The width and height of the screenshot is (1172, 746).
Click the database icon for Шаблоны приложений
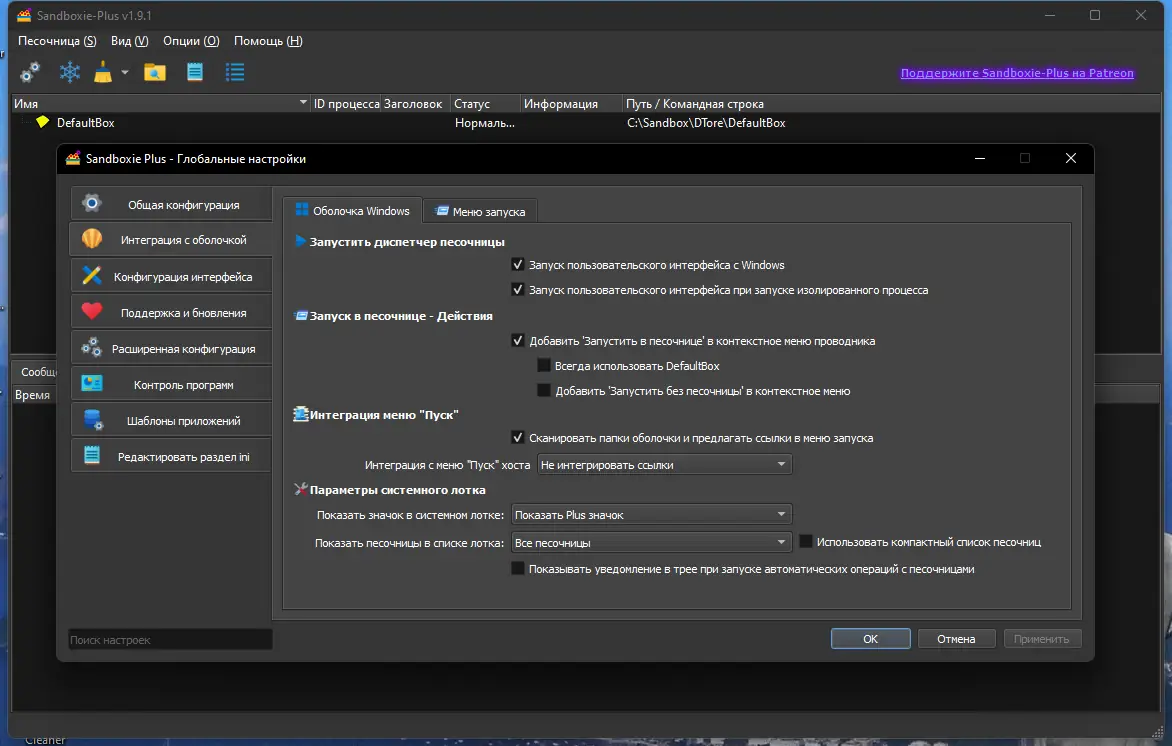pos(93,420)
